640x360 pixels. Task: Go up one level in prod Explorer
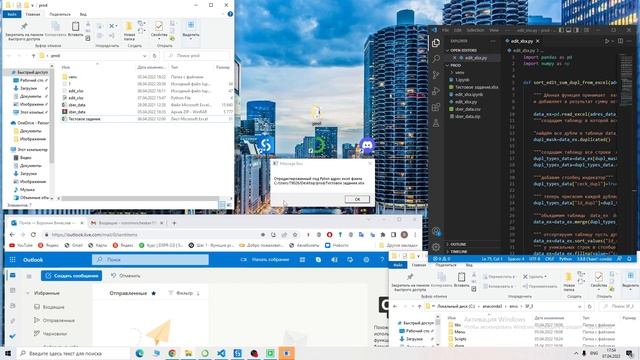33,56
